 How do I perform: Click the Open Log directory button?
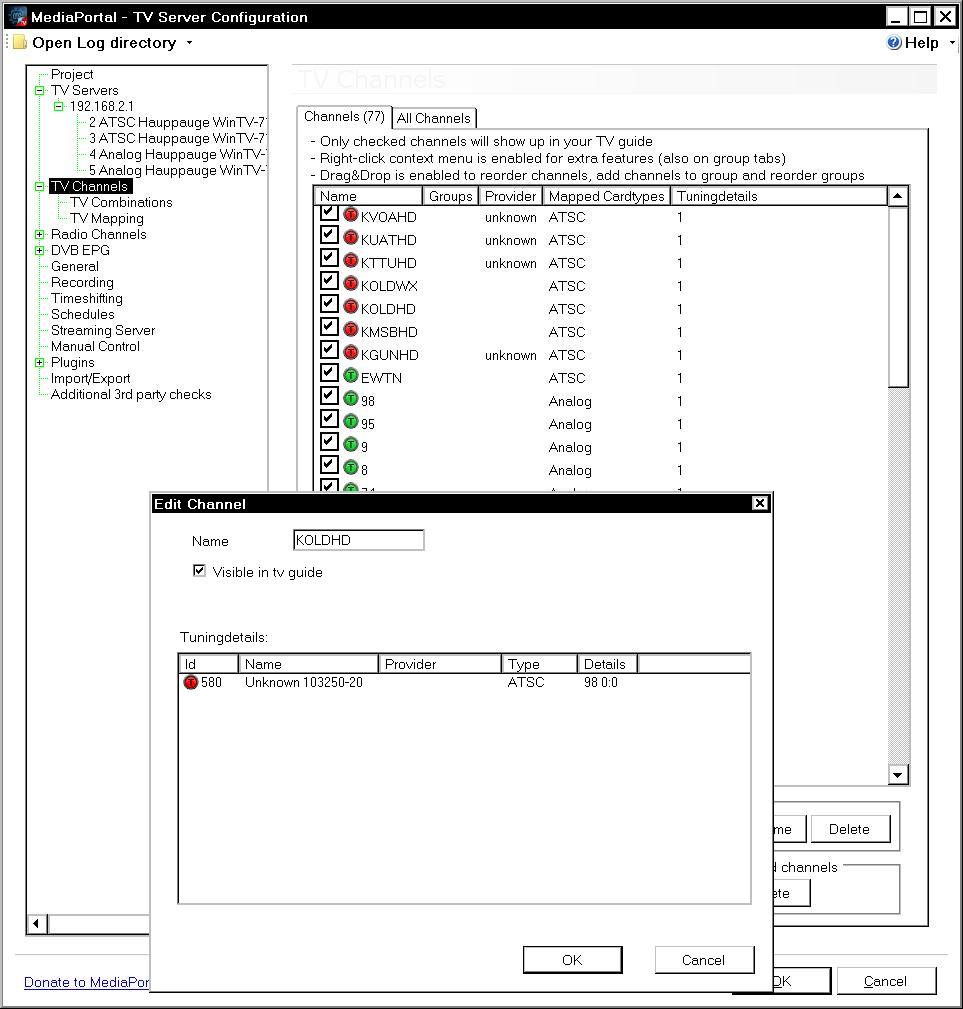[x=104, y=43]
